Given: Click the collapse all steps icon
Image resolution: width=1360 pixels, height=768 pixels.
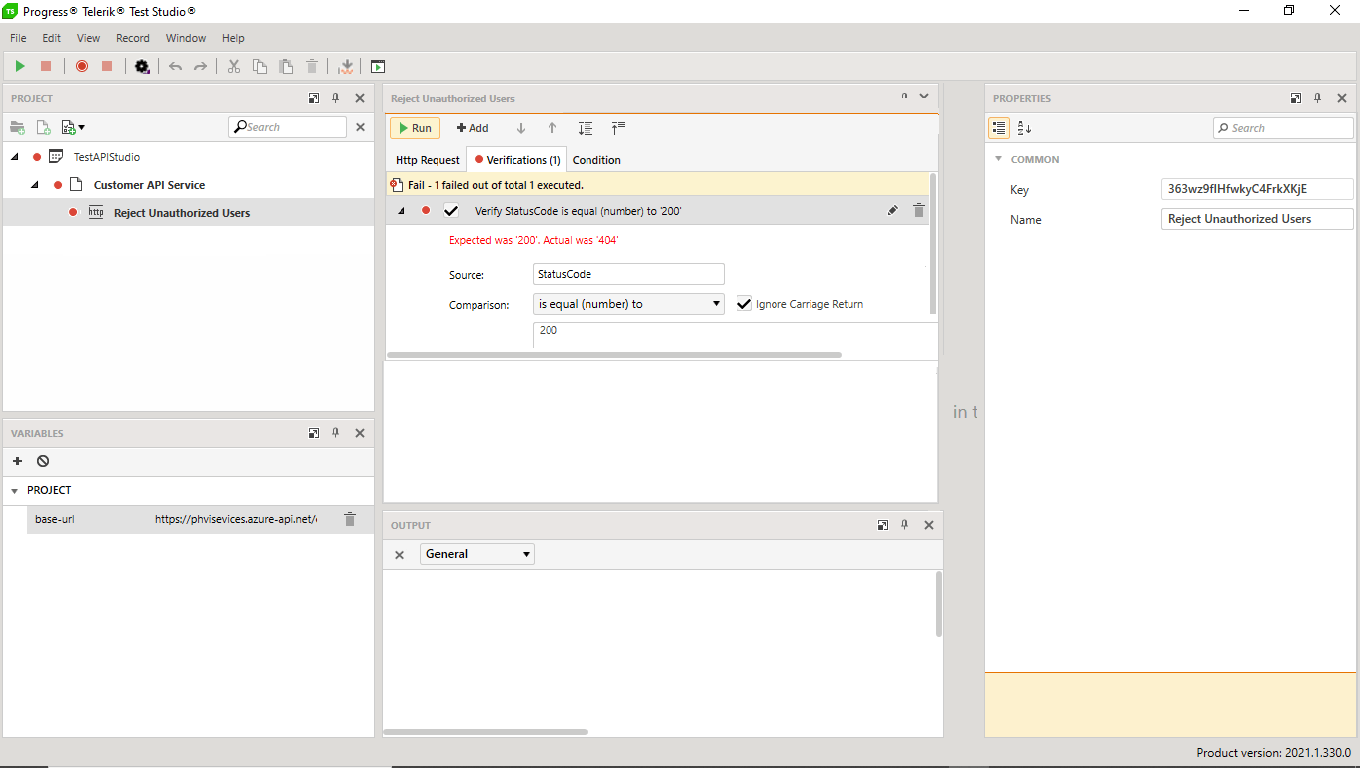Looking at the screenshot, I should (618, 127).
